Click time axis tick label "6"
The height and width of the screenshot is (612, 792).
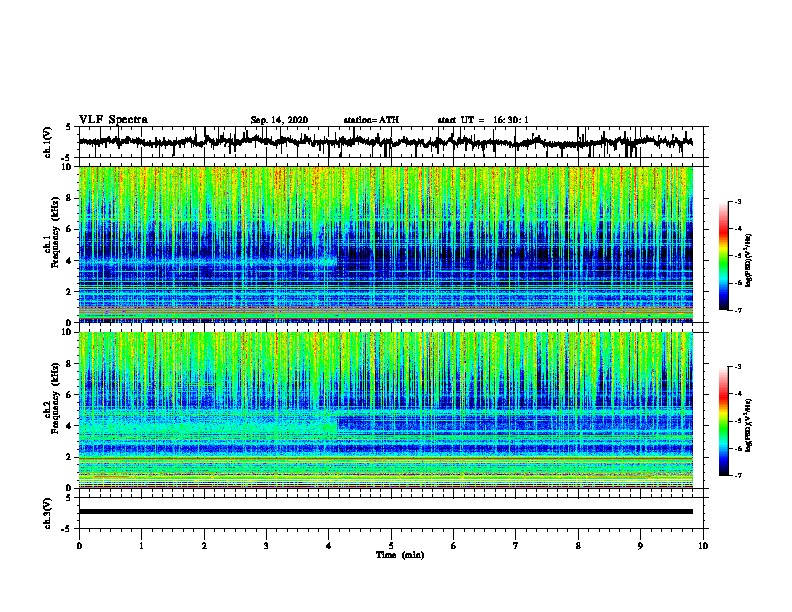453,546
